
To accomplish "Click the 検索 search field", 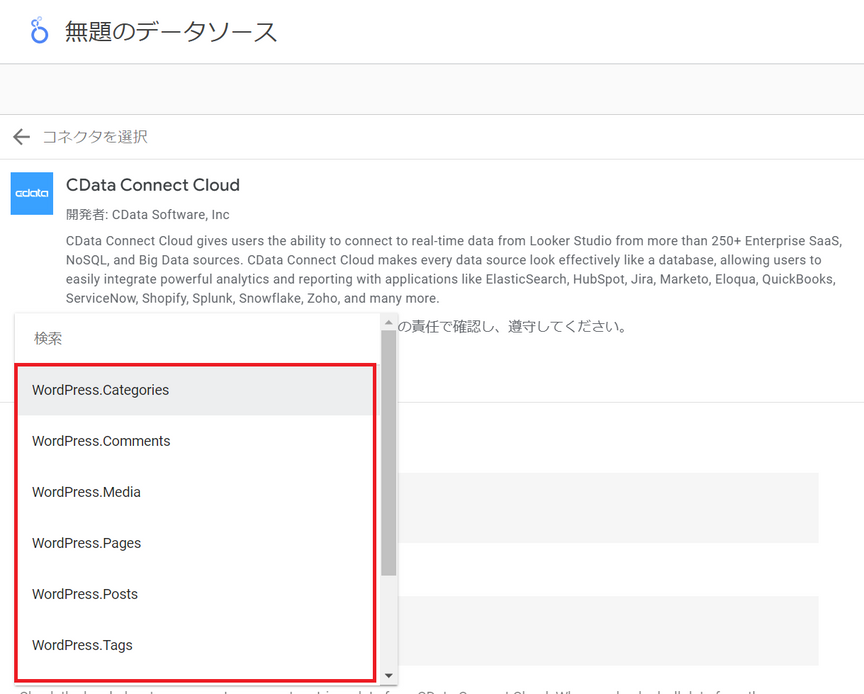I will pos(197,338).
